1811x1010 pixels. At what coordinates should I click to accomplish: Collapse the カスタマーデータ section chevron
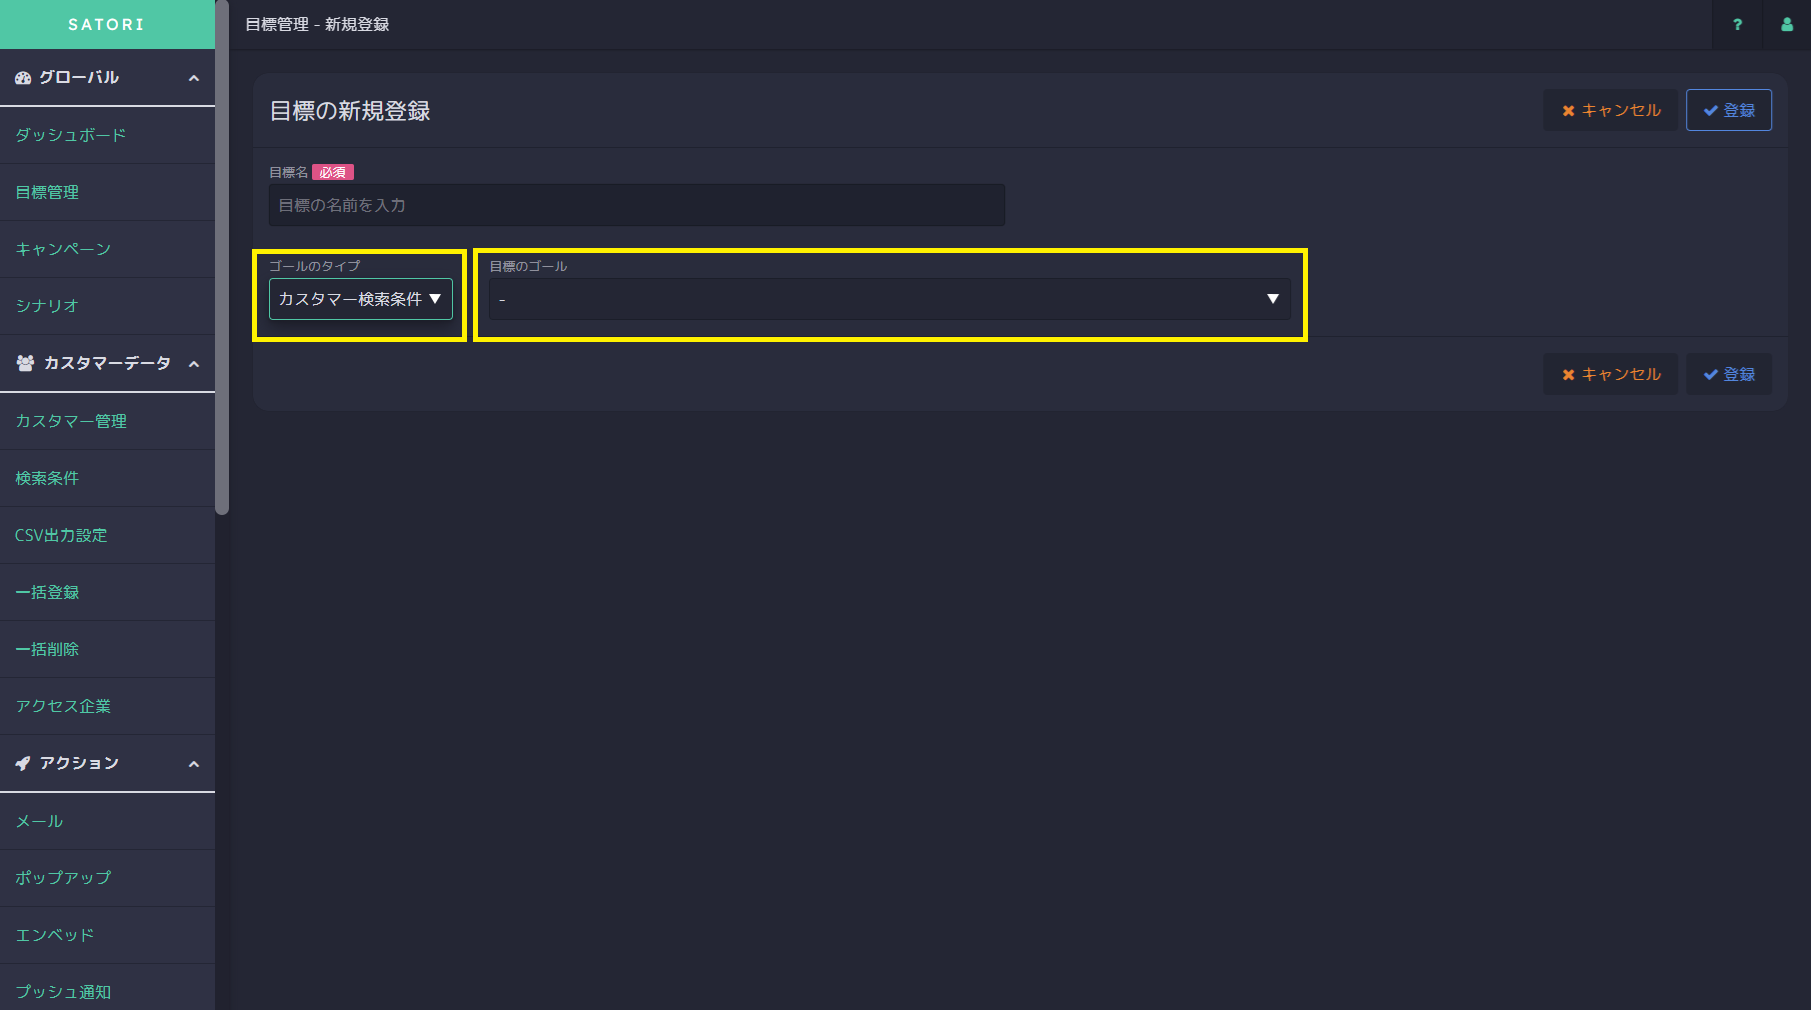click(194, 364)
